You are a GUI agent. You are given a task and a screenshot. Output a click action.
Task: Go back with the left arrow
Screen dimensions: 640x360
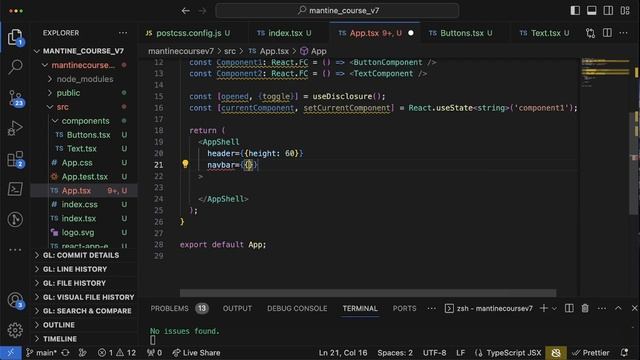tap(186, 11)
